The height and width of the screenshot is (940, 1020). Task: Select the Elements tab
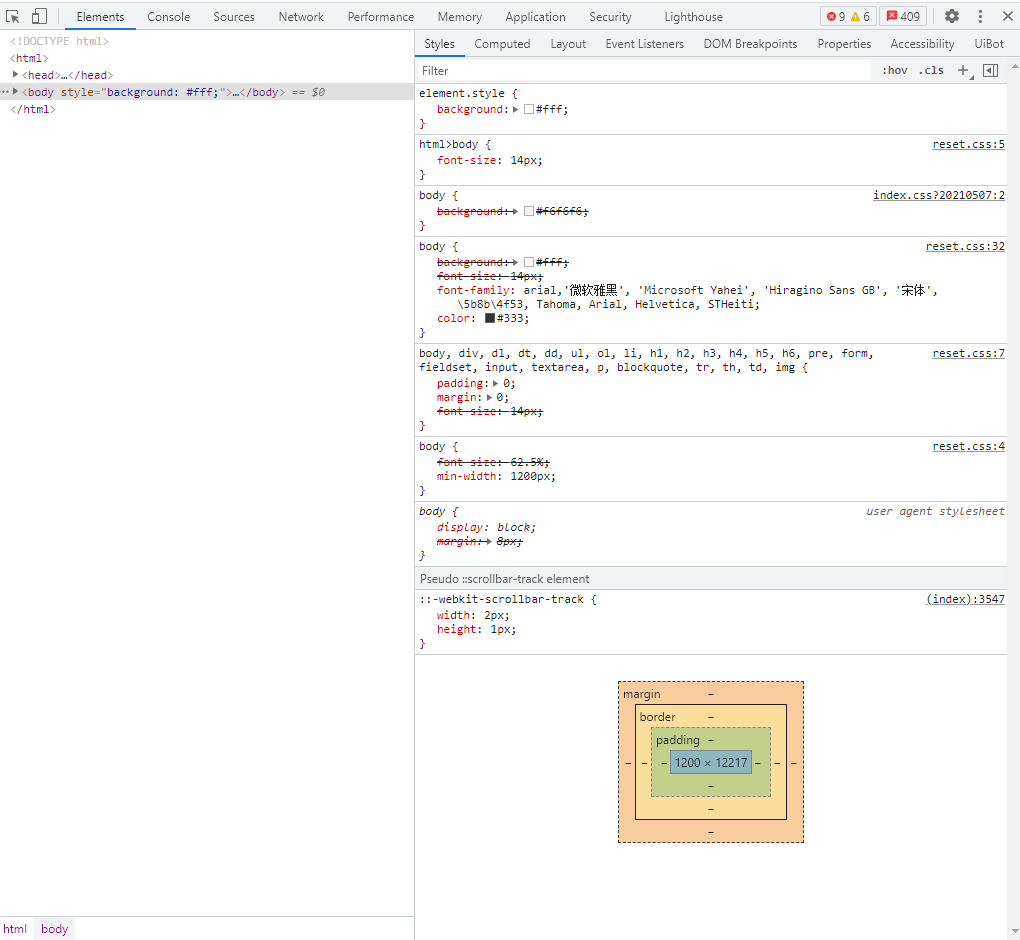pyautogui.click(x=100, y=17)
